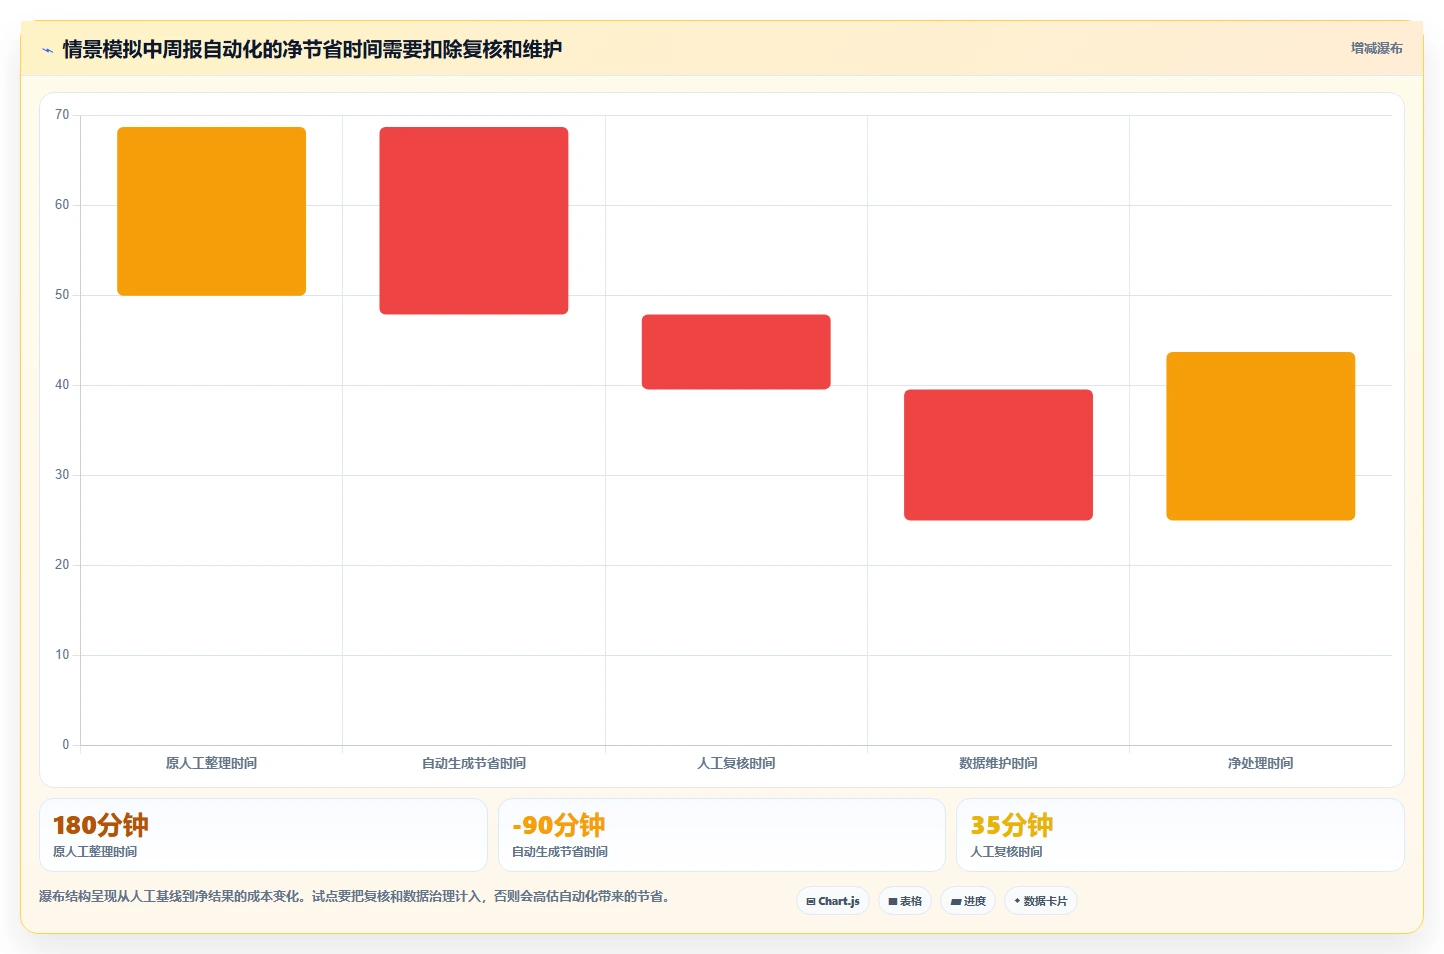Select the red 自动生成节省时间 bar
The height and width of the screenshot is (954, 1444).
[474, 221]
